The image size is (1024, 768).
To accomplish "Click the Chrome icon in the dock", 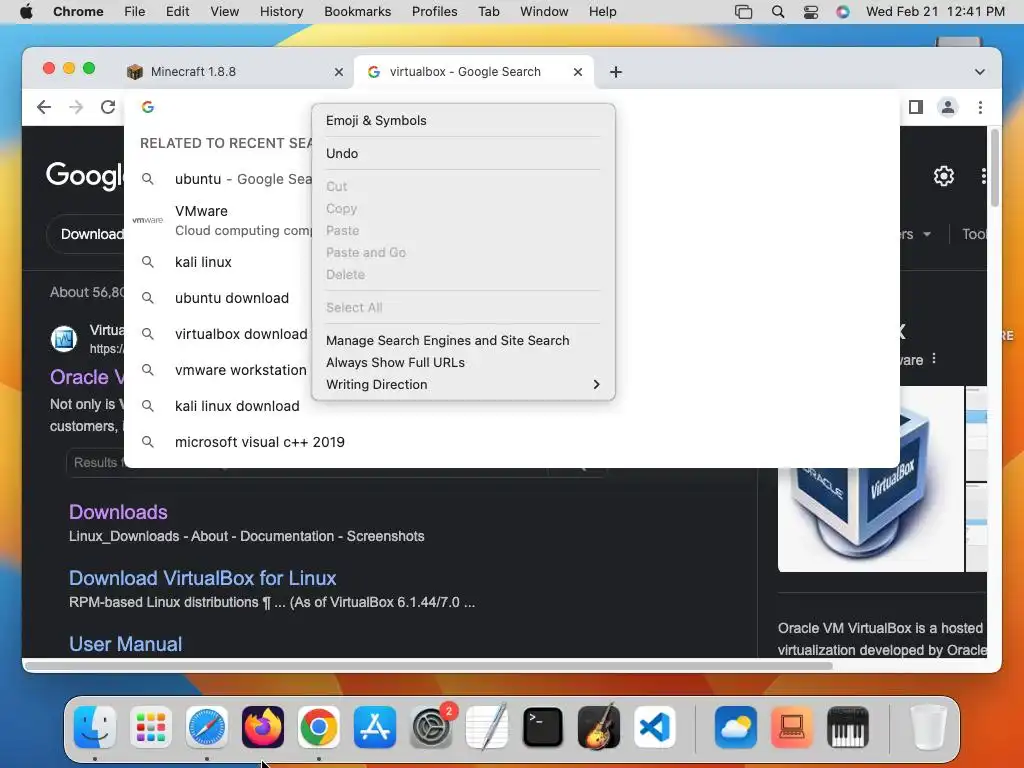I will pos(319,726).
